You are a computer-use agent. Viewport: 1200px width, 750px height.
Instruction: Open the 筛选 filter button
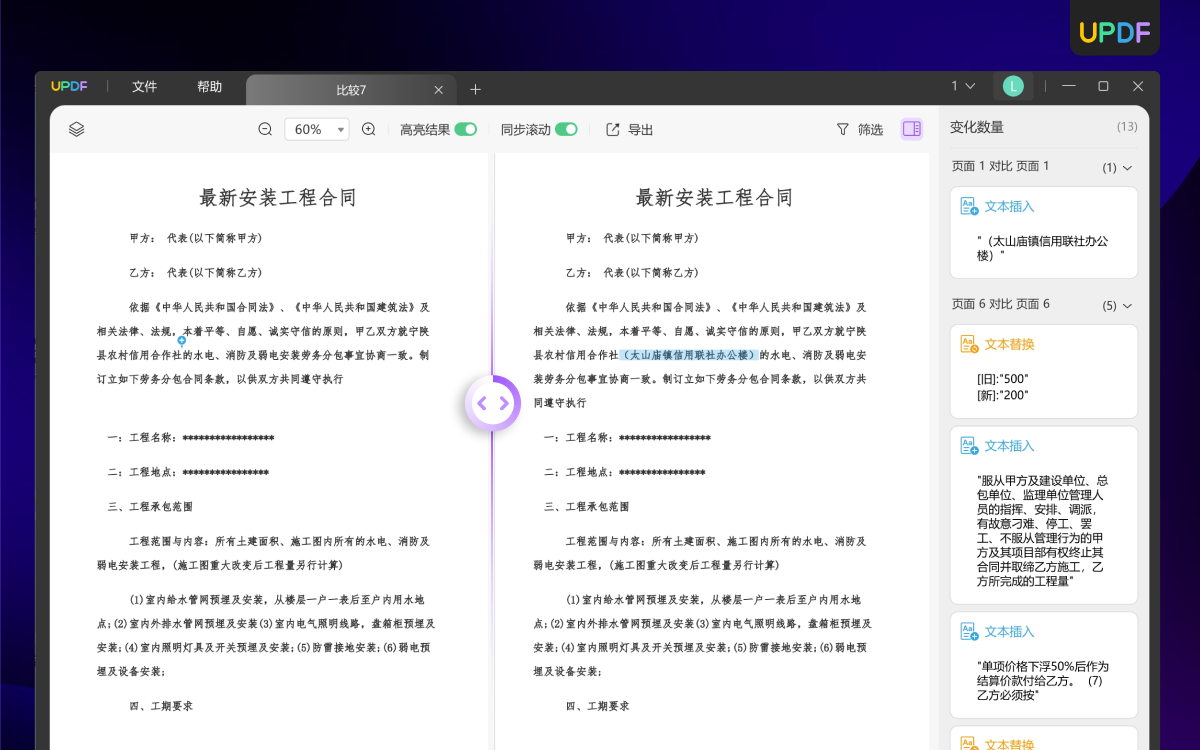pyautogui.click(x=860, y=129)
